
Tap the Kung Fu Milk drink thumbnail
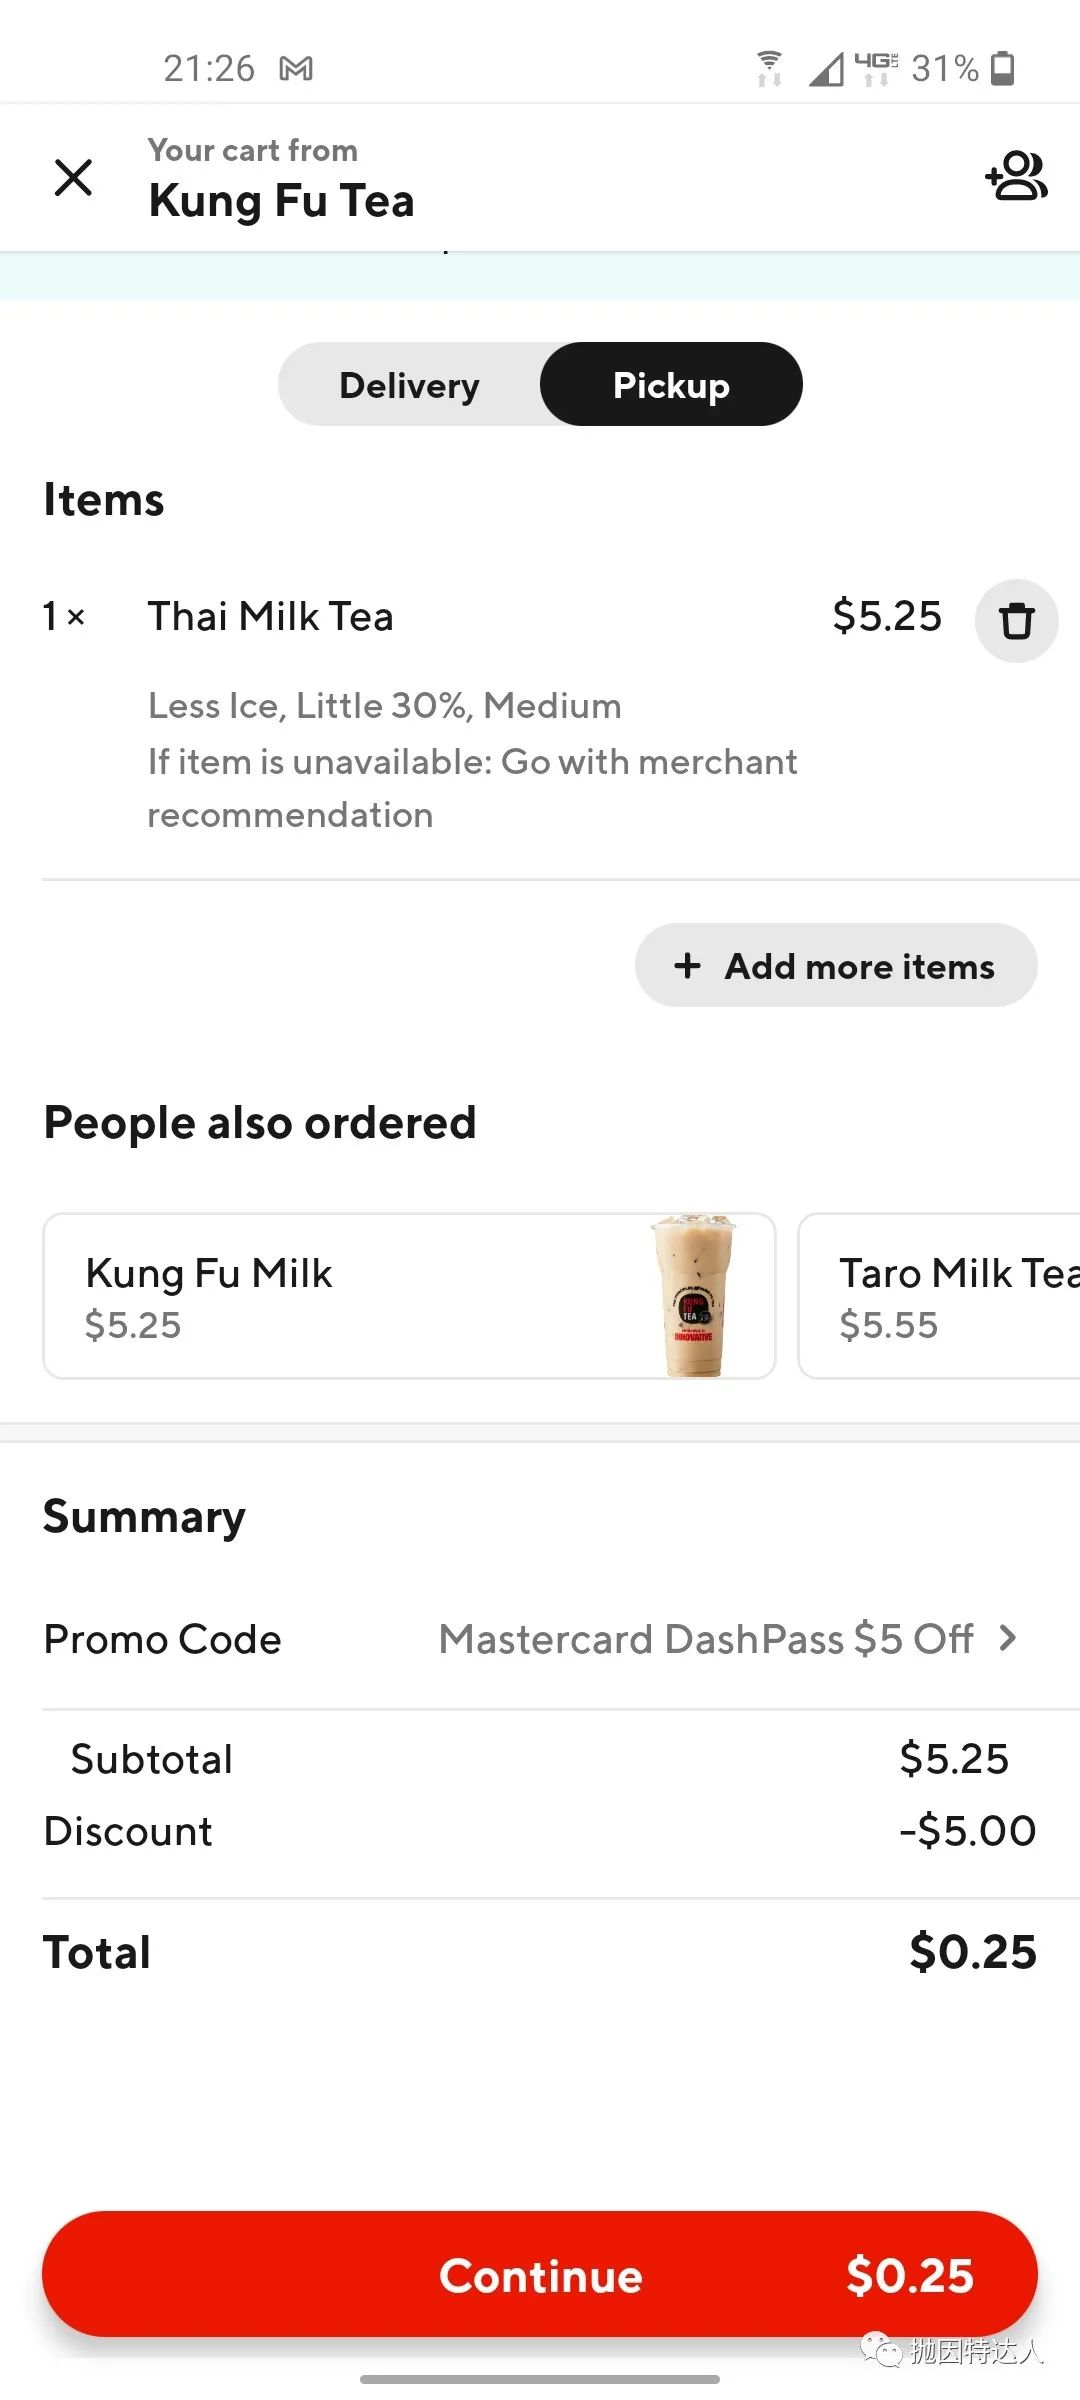[688, 1295]
